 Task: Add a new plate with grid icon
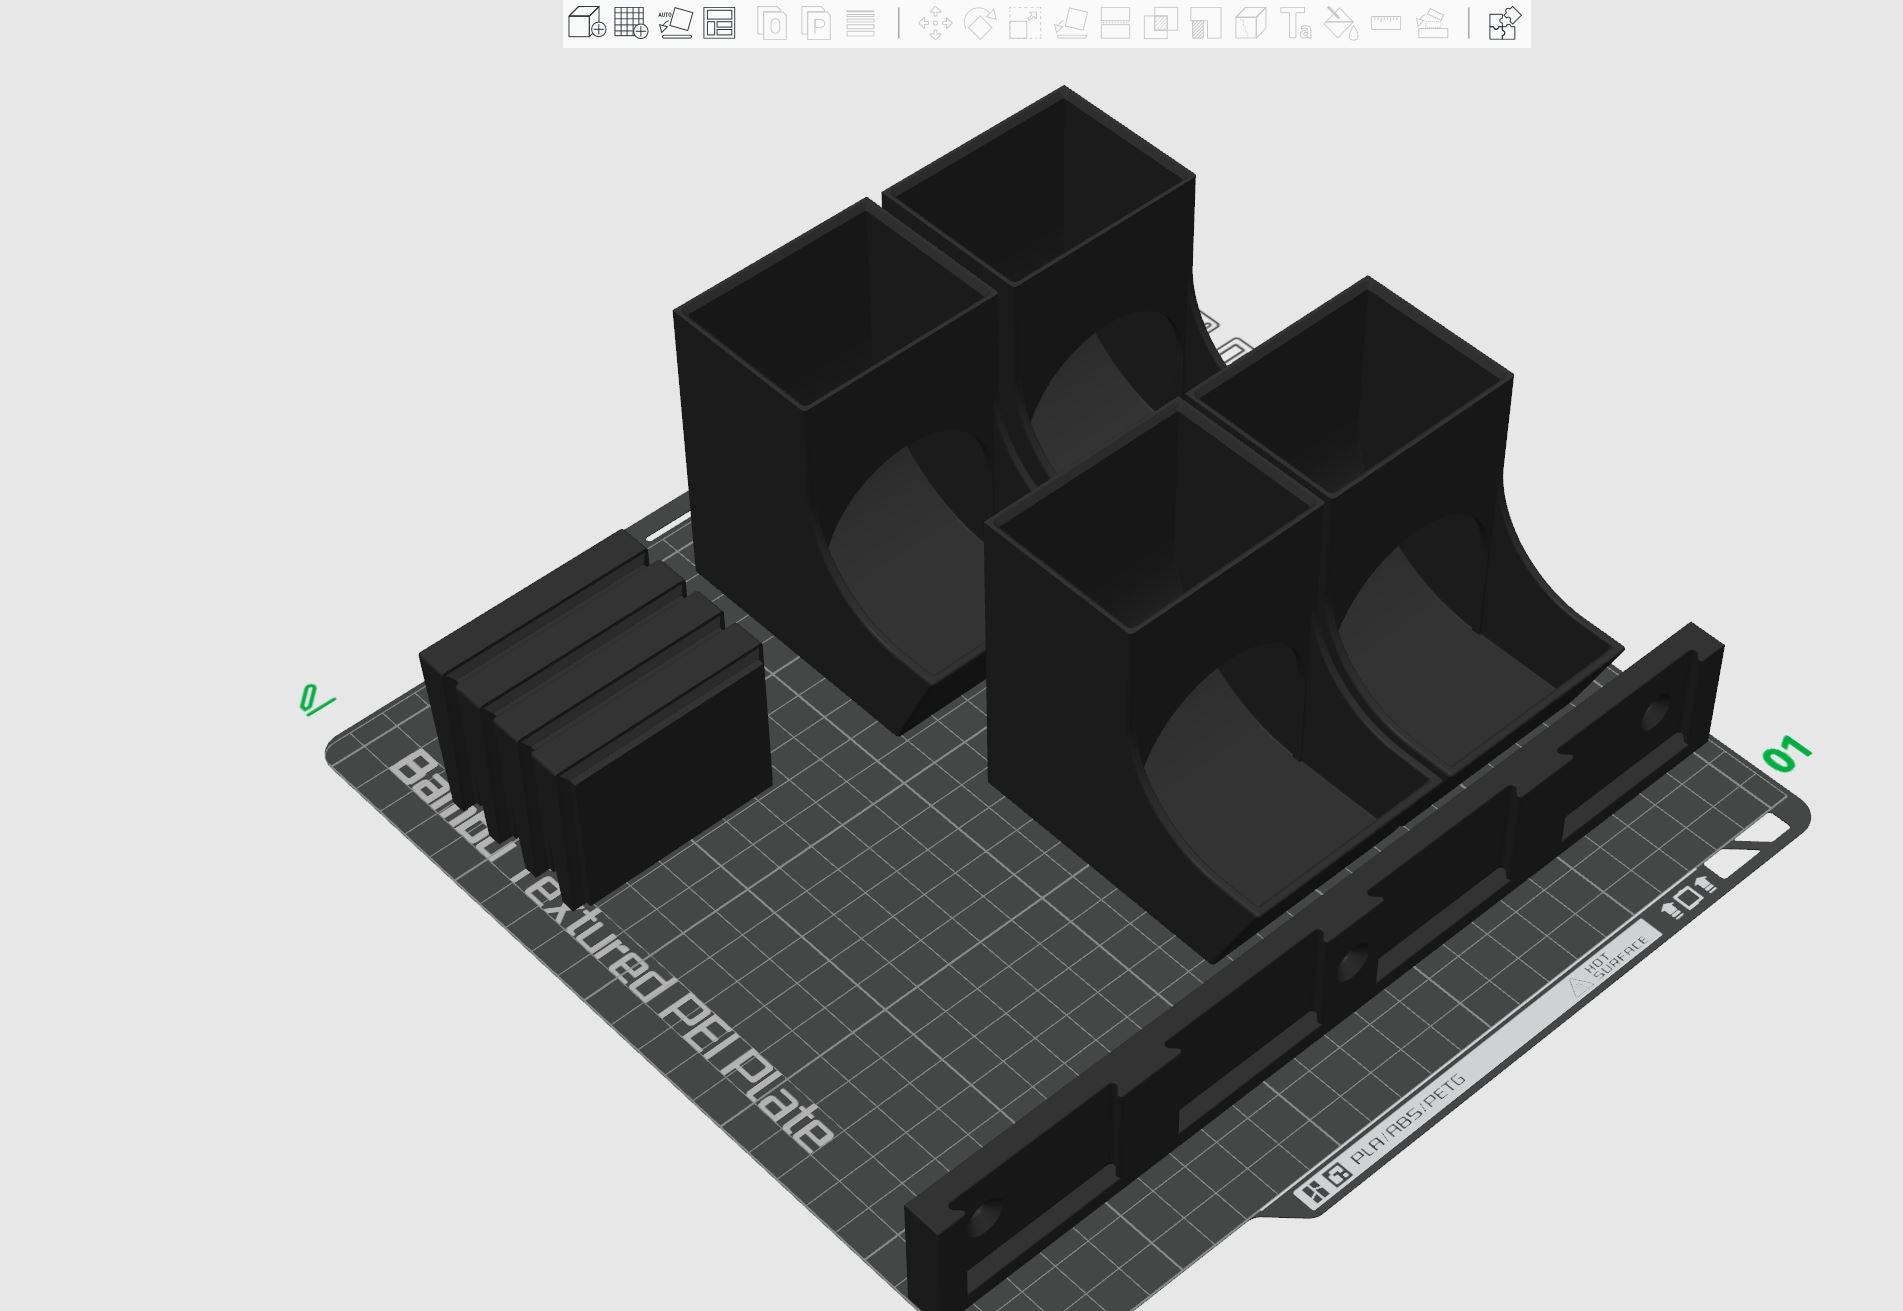click(x=631, y=23)
